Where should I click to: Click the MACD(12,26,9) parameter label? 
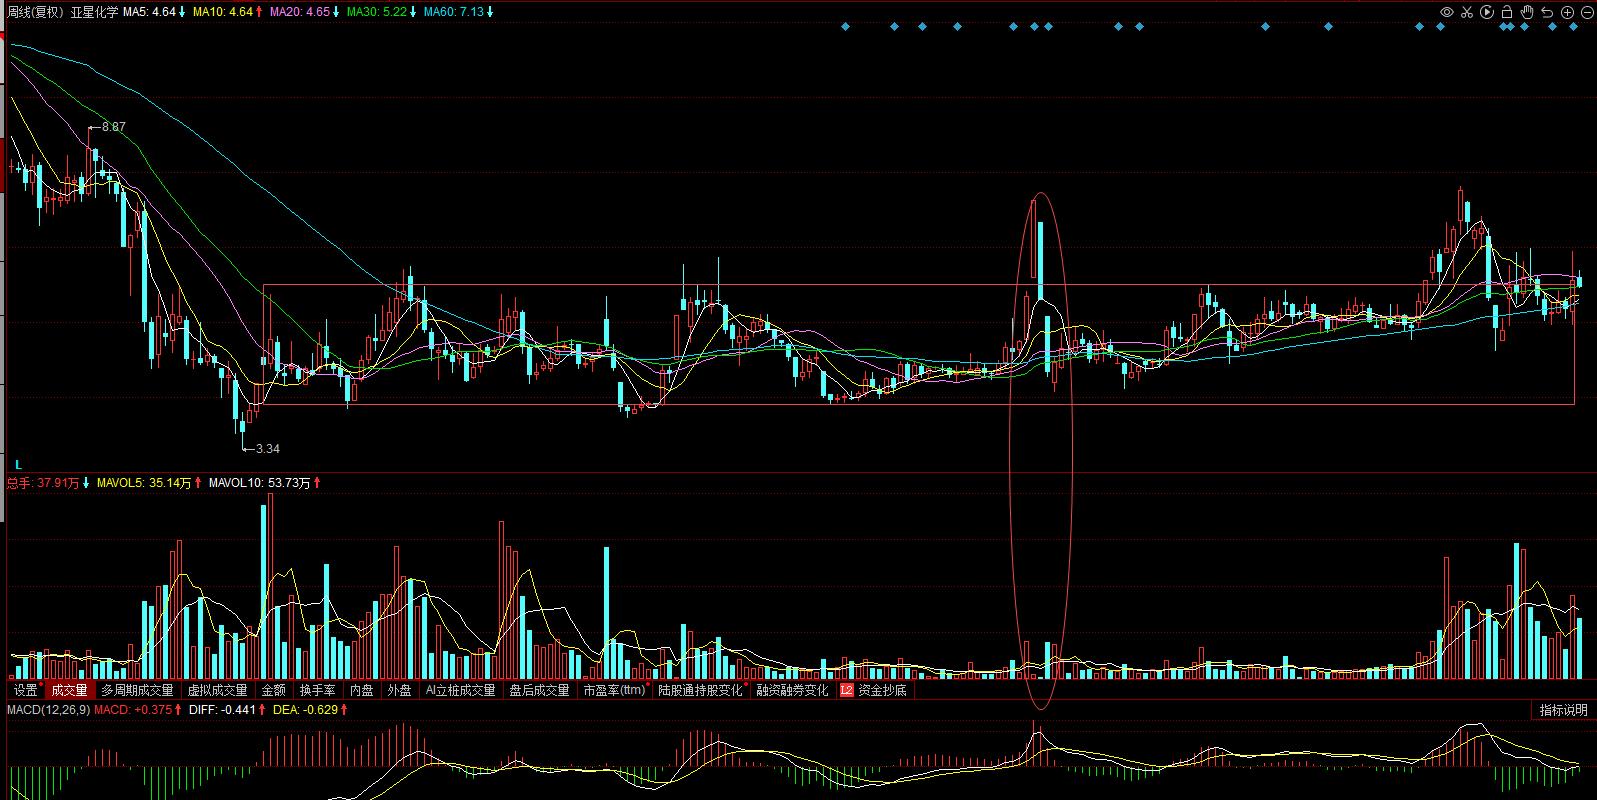click(48, 710)
